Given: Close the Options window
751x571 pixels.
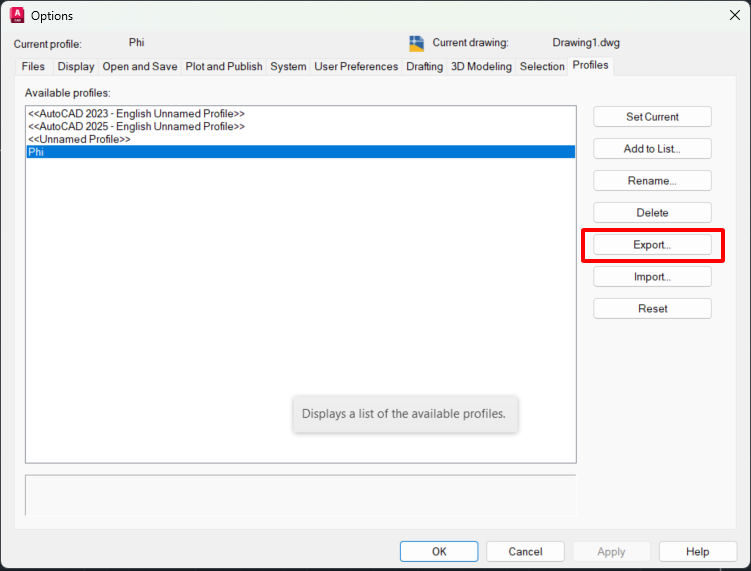Looking at the screenshot, I should (735, 15).
